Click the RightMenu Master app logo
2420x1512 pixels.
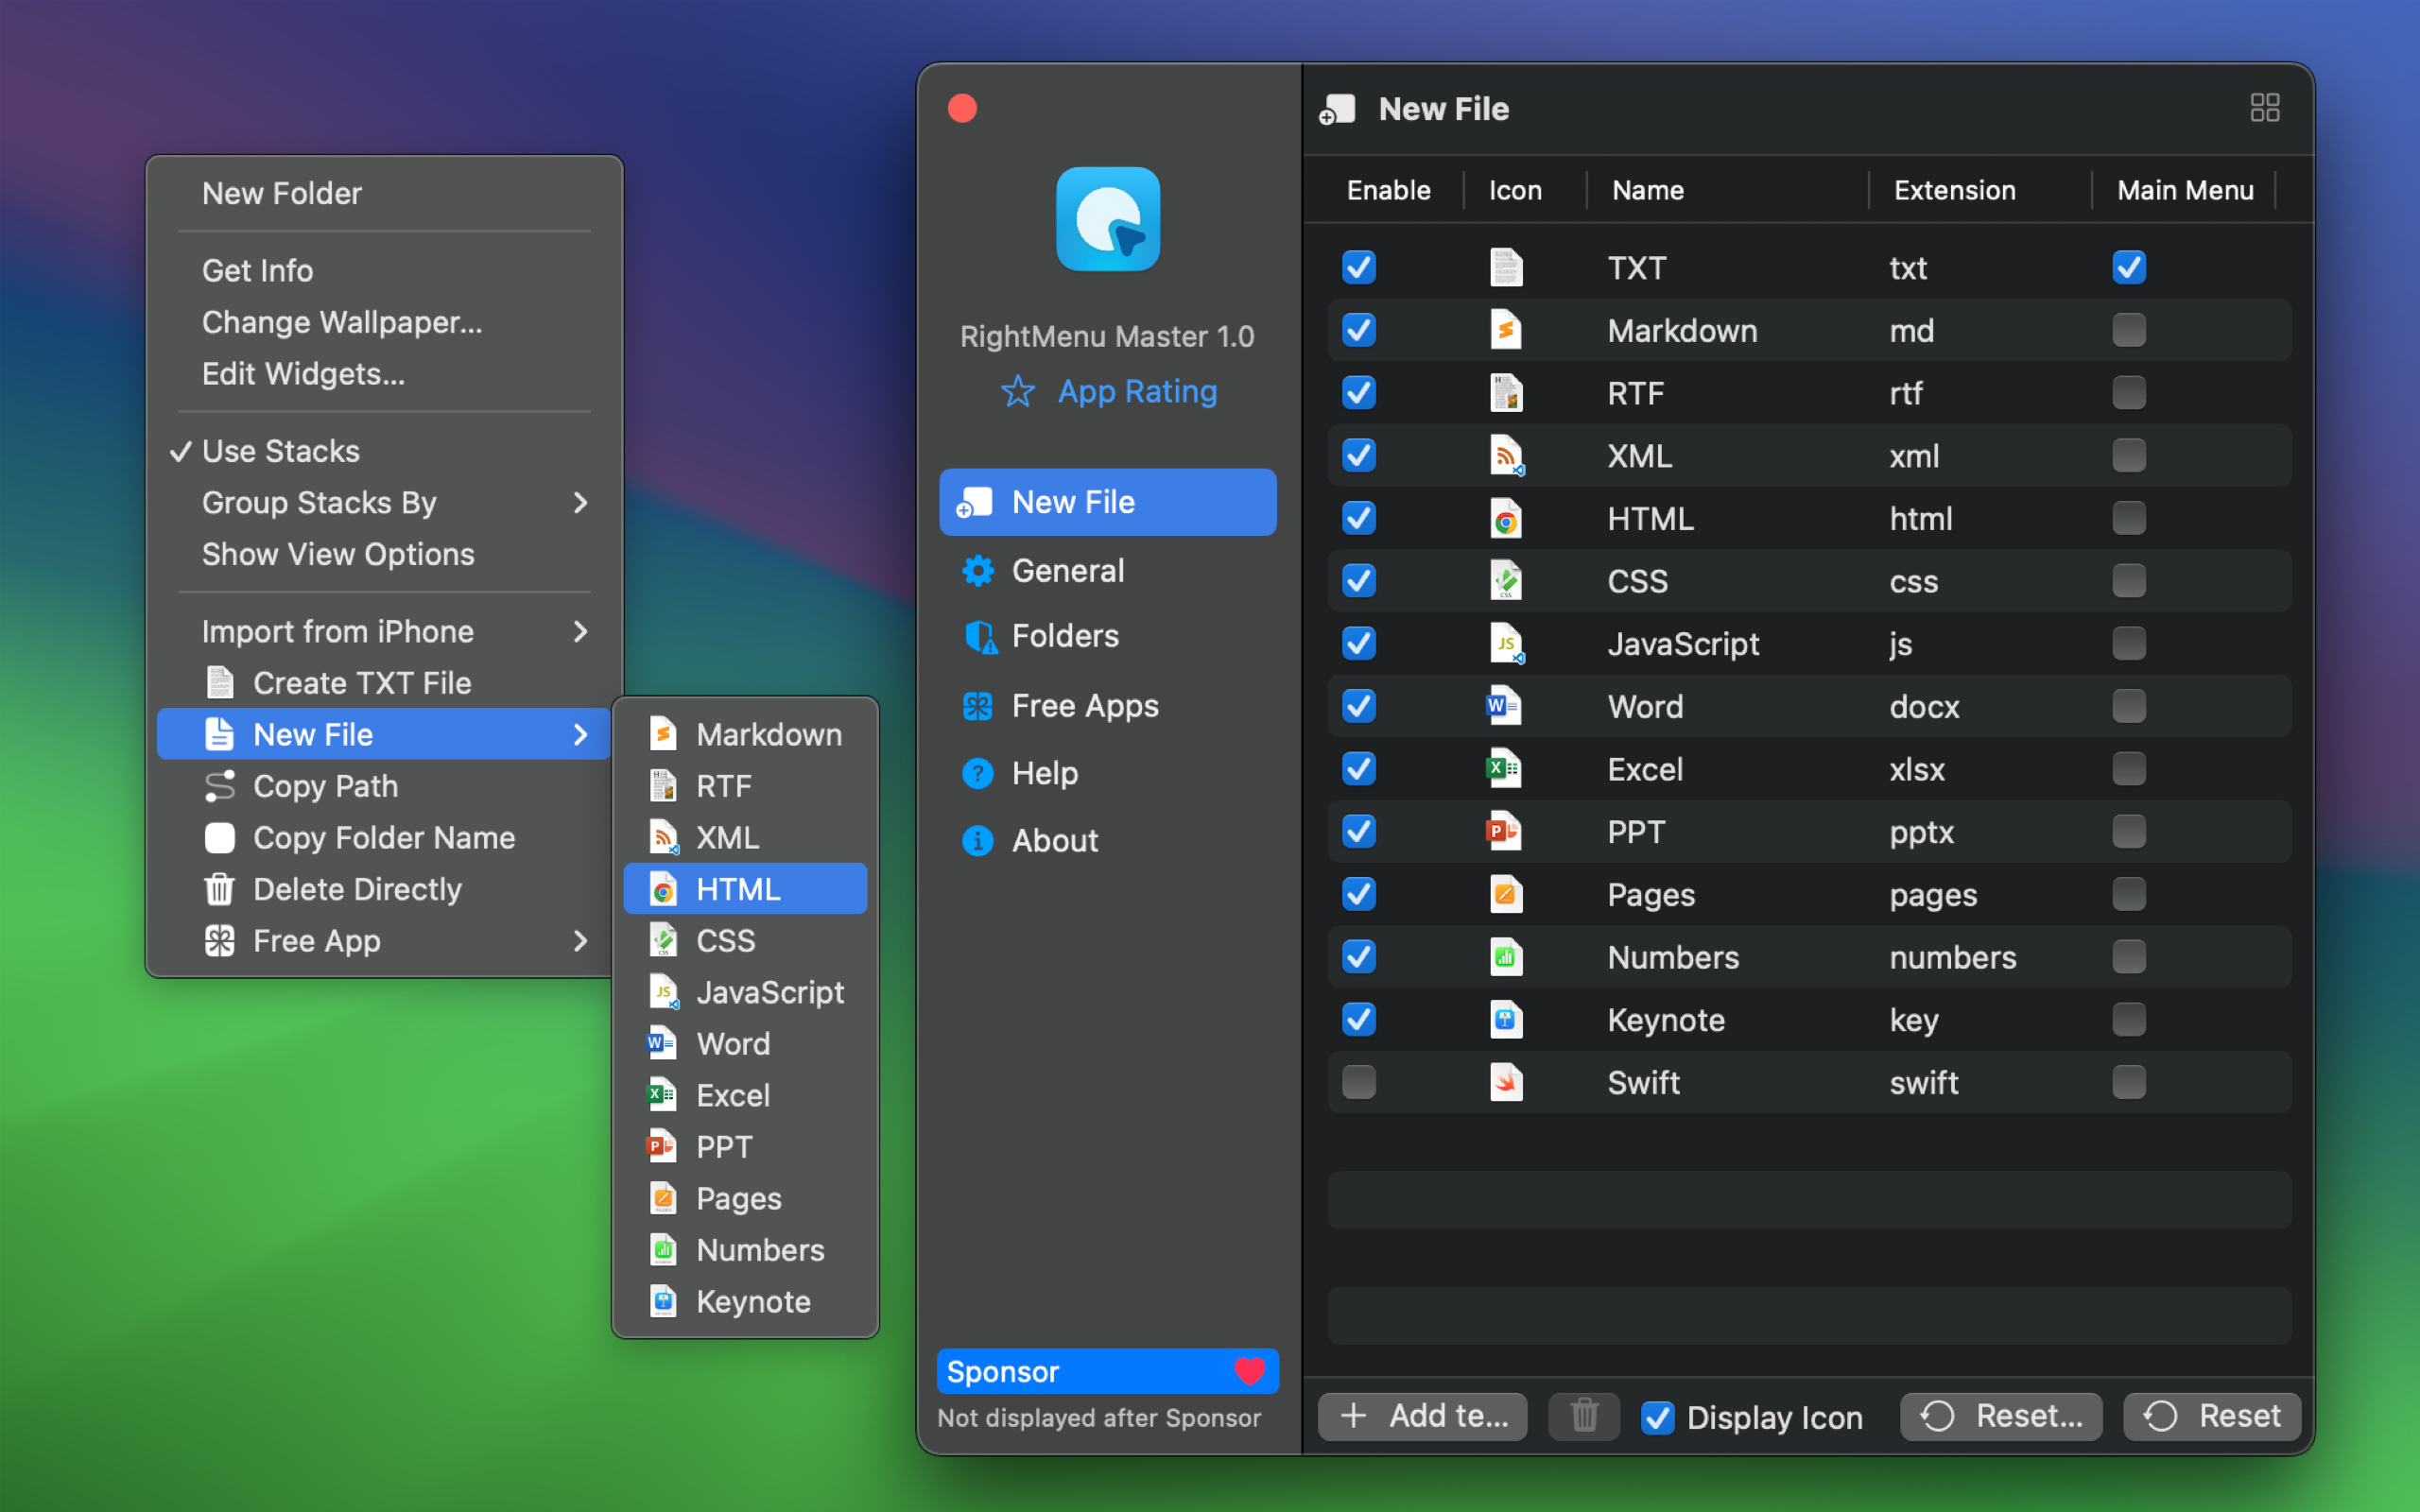click(x=1108, y=219)
